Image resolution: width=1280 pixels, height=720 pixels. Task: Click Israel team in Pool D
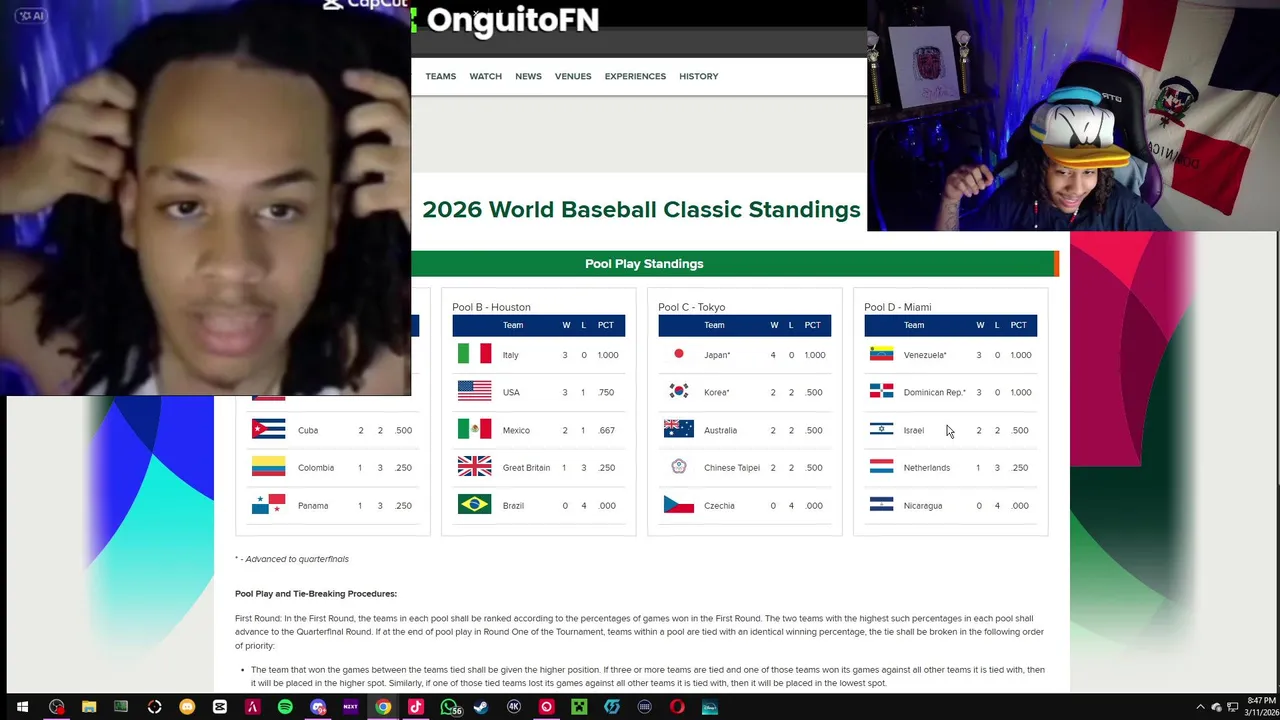pyautogui.click(x=913, y=430)
